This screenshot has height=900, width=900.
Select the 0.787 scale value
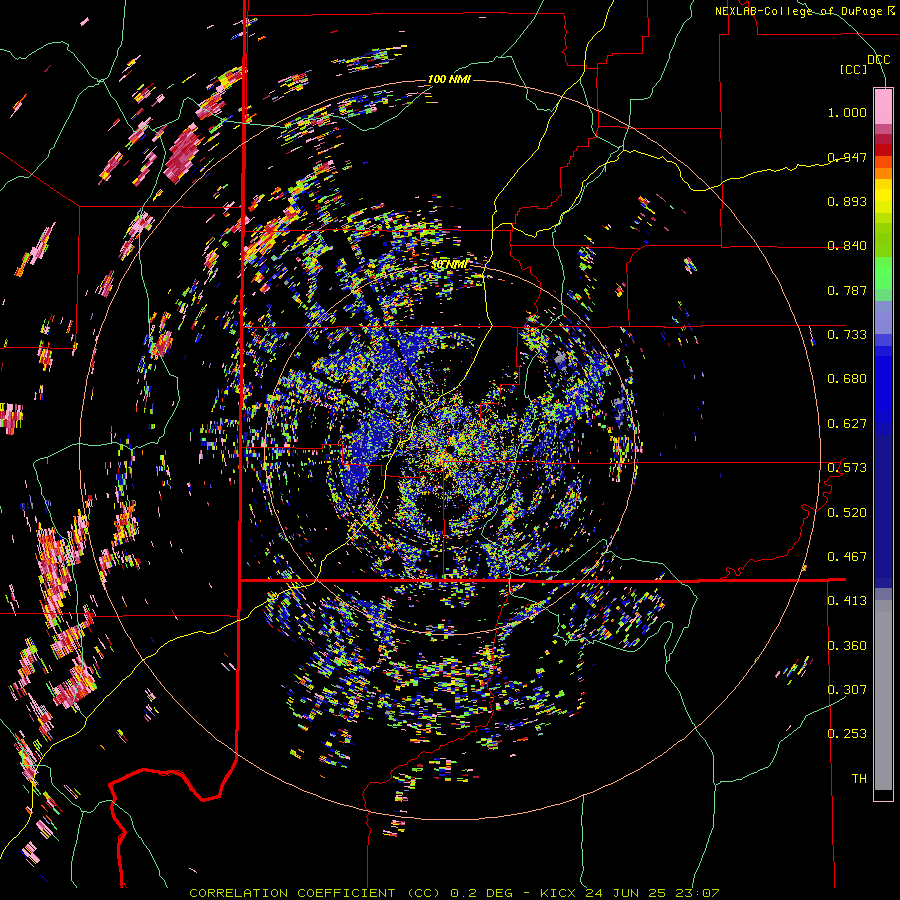pyautogui.click(x=847, y=290)
